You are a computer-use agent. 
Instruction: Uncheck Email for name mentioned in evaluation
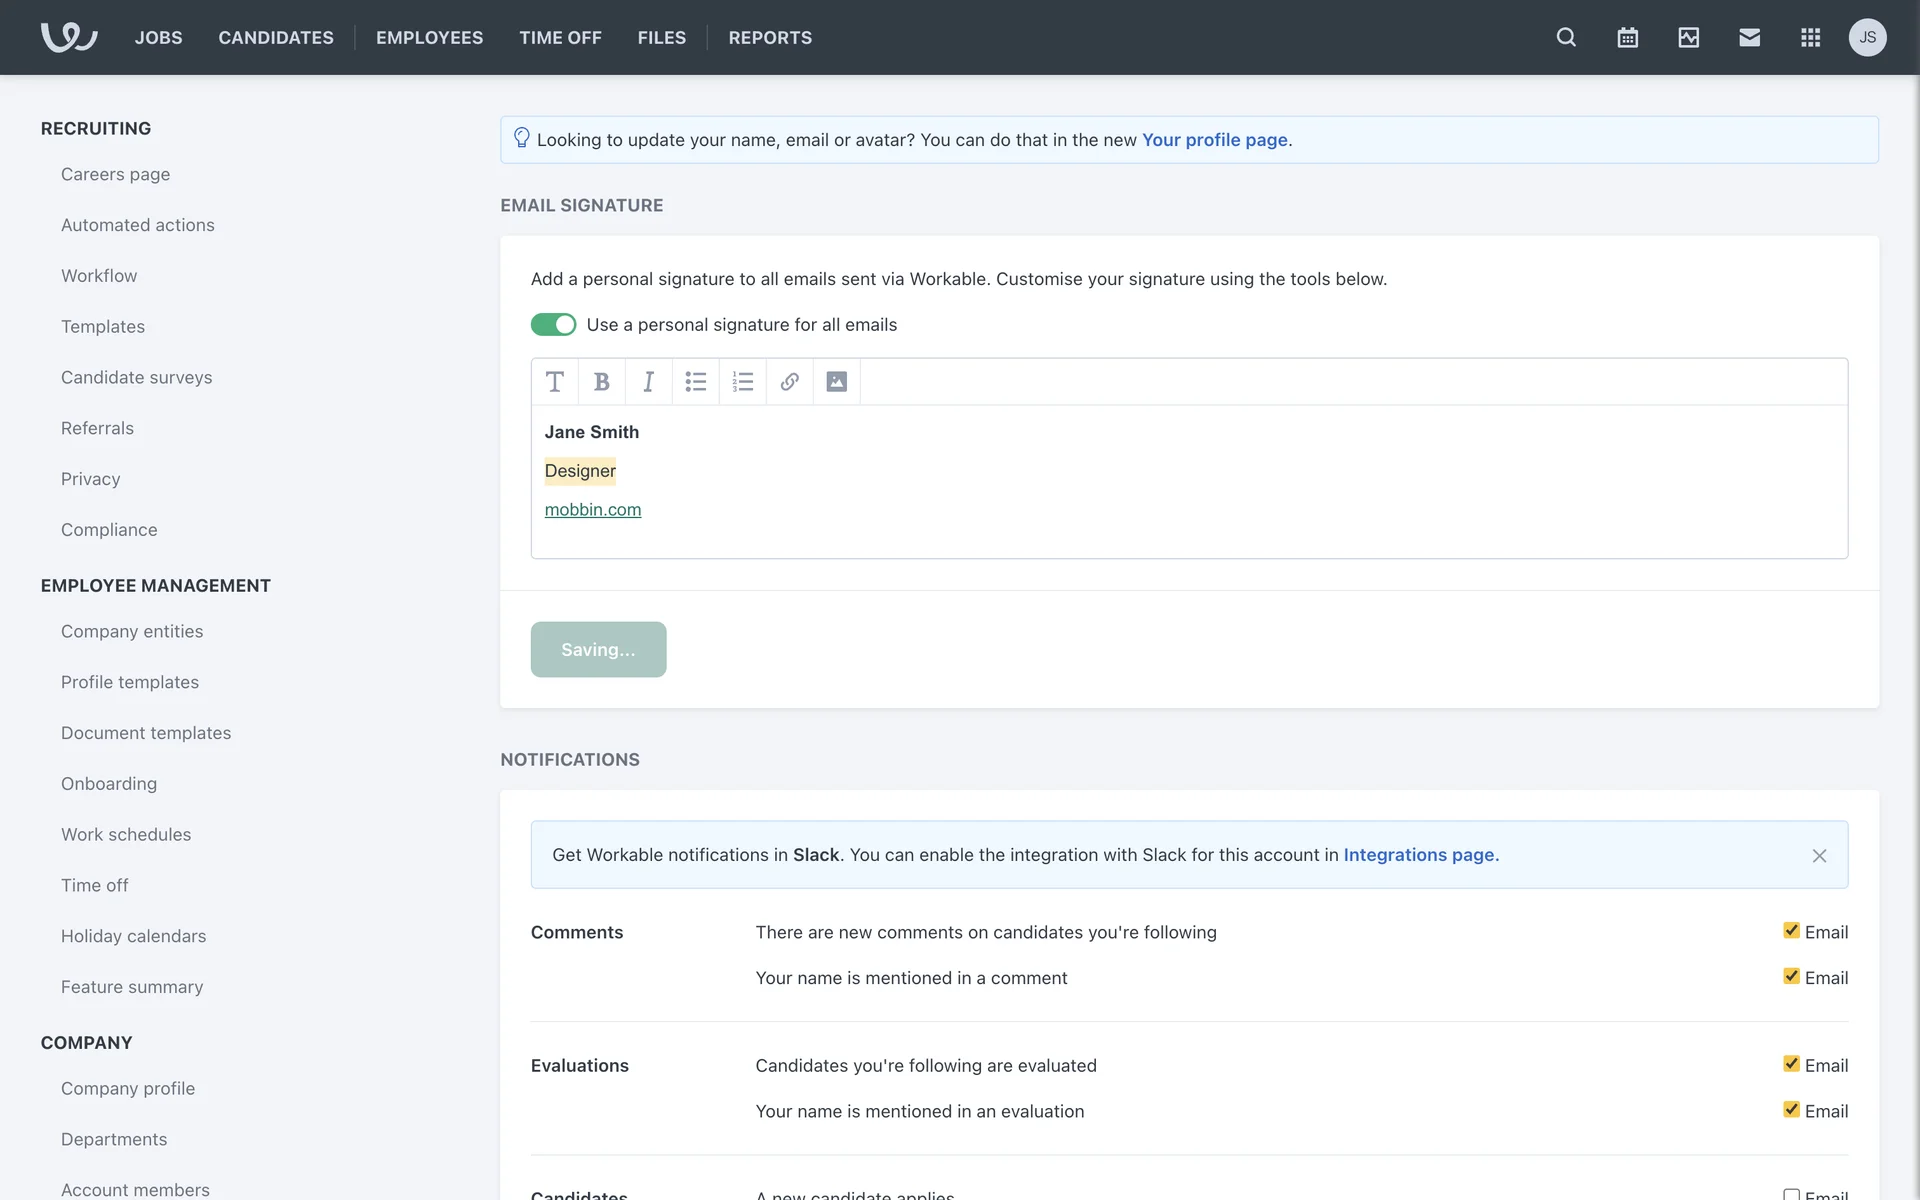point(1791,1110)
